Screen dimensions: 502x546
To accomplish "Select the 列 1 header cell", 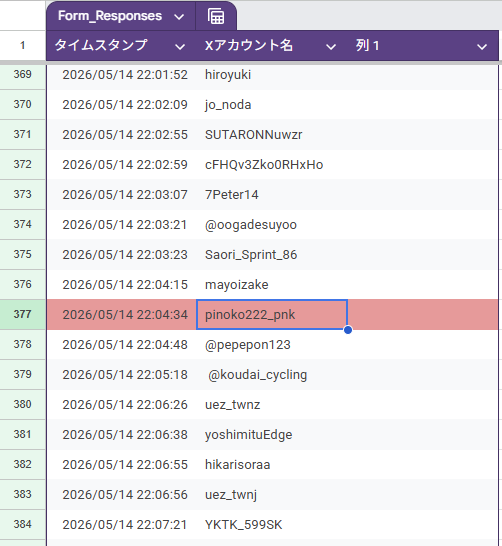I will (423, 46).
